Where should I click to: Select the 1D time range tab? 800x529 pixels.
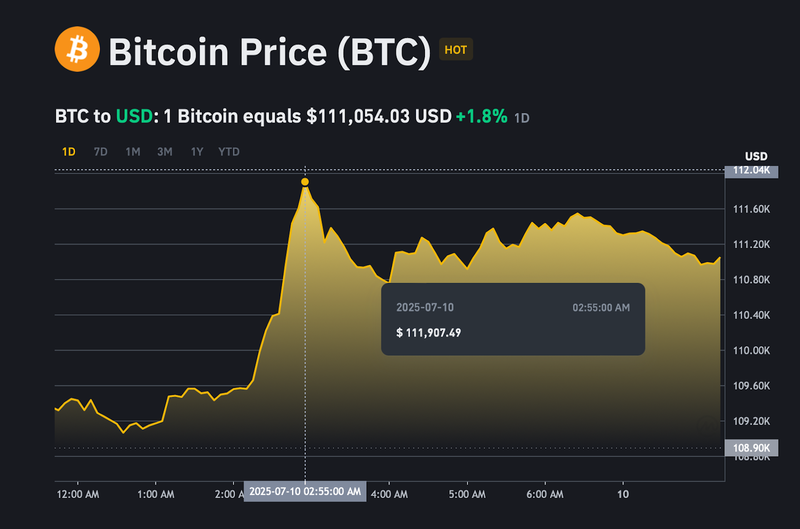[69, 152]
